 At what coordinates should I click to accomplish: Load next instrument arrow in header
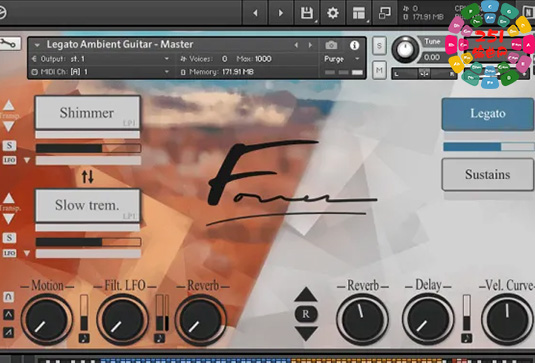(x=310, y=45)
